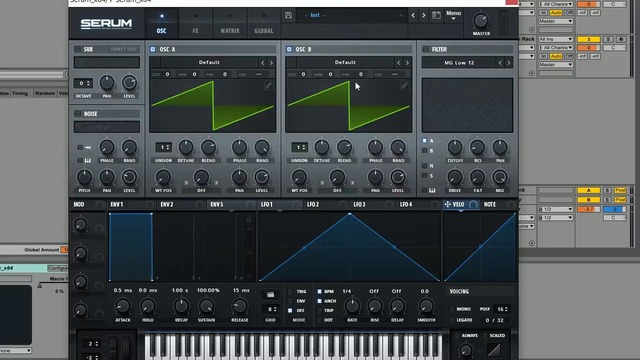Click the envelope lock icon

(249, 220)
